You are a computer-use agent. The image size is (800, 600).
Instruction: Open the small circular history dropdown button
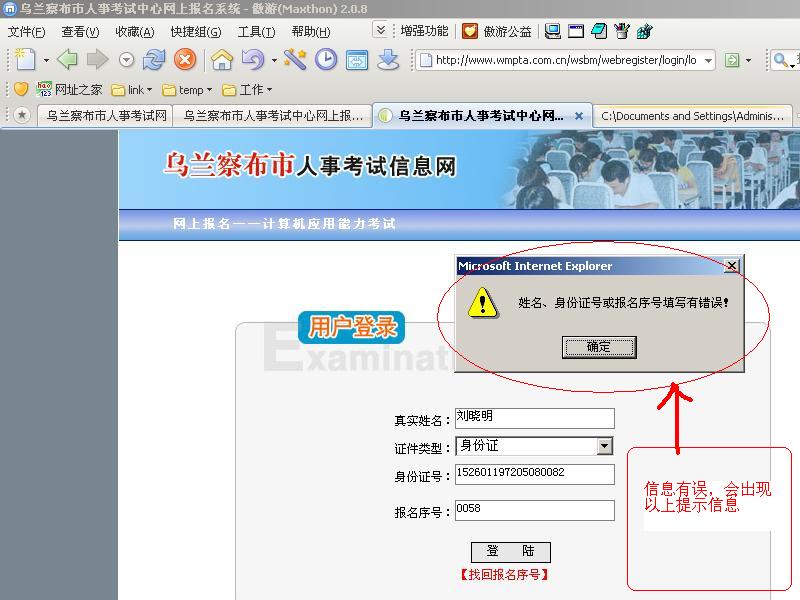(126, 60)
